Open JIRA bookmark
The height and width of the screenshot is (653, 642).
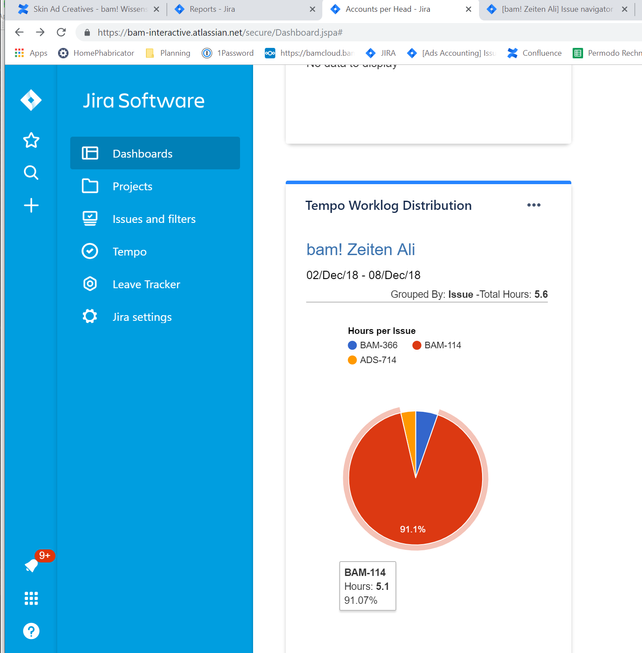point(381,53)
